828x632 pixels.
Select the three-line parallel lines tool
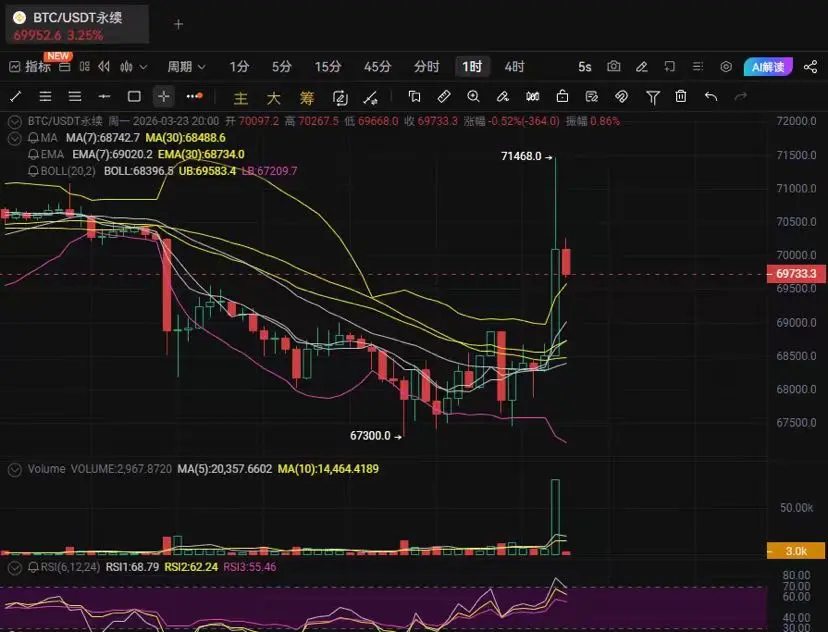coord(45,96)
